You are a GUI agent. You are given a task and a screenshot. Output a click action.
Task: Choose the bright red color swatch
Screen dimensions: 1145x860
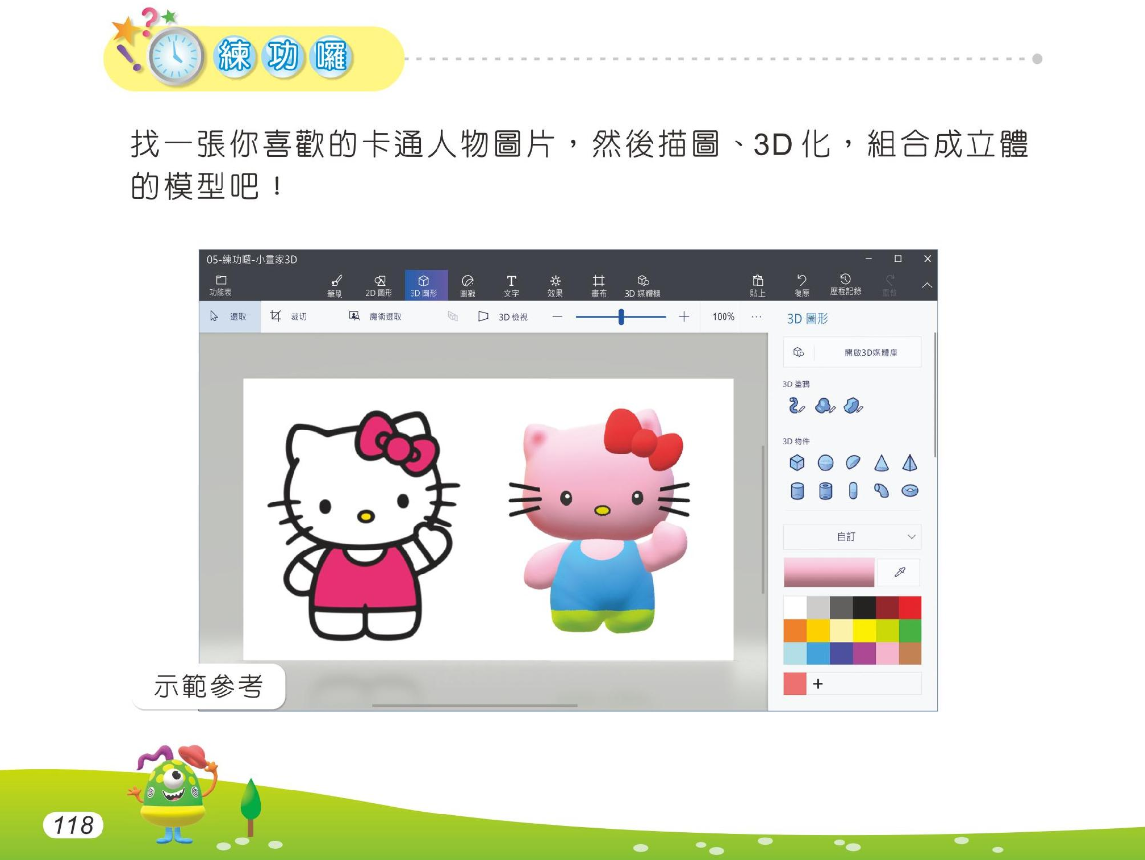[x=910, y=607]
